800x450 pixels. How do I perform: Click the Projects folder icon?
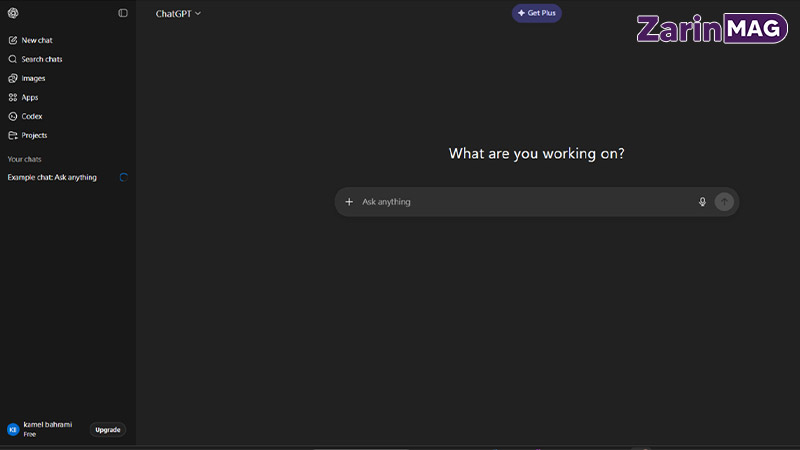(x=13, y=135)
